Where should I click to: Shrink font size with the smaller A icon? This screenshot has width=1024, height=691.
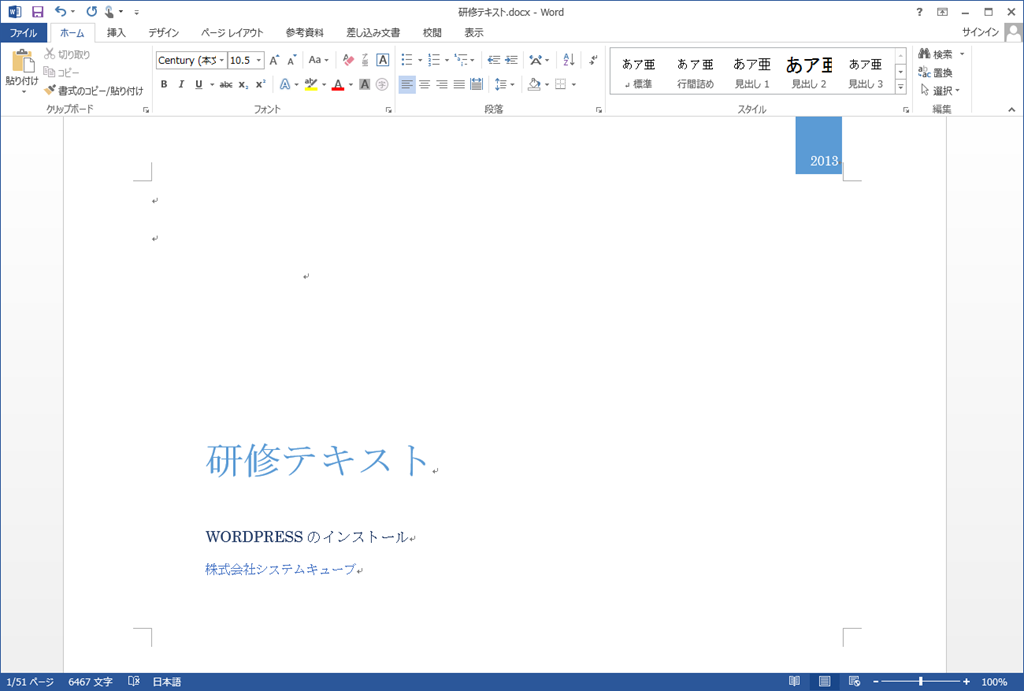tap(292, 60)
